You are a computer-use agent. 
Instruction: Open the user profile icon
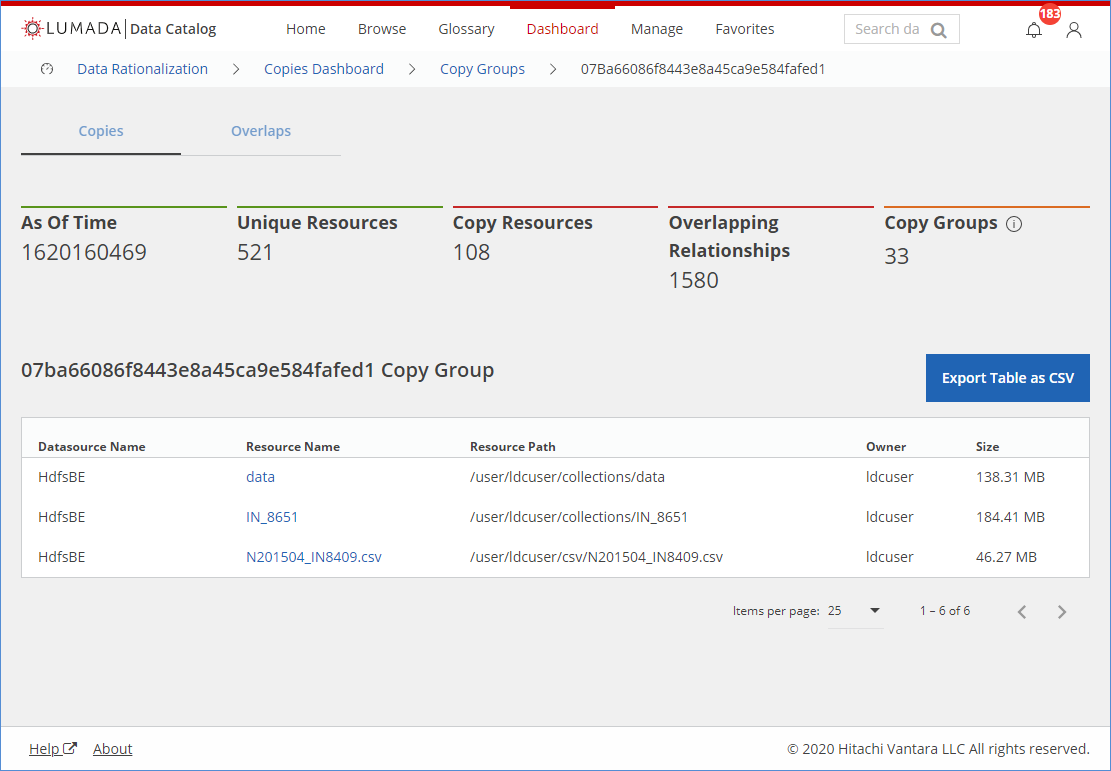1074,31
